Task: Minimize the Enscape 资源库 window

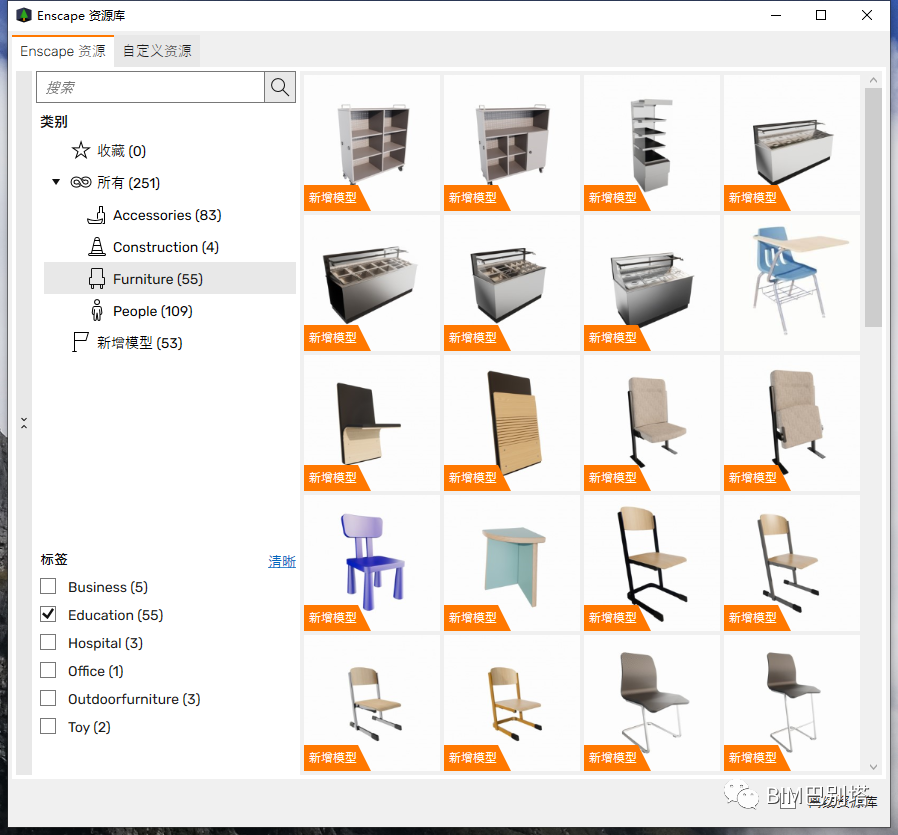Action: (x=776, y=15)
